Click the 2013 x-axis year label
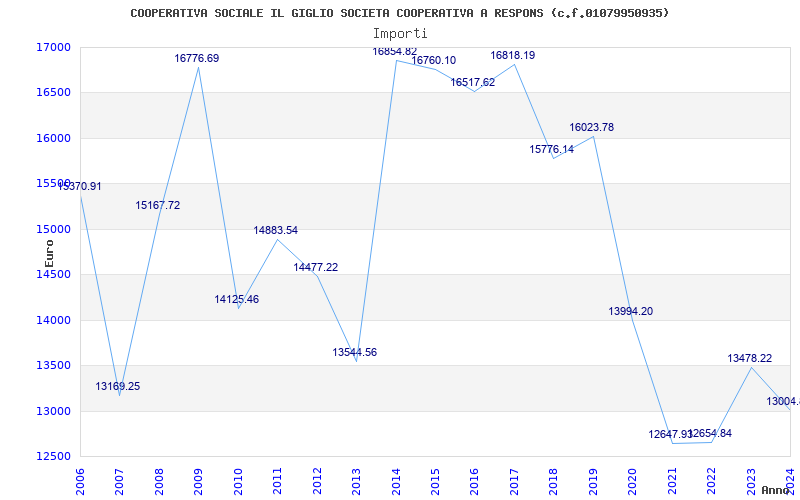The width and height of the screenshot is (800, 500). click(356, 481)
